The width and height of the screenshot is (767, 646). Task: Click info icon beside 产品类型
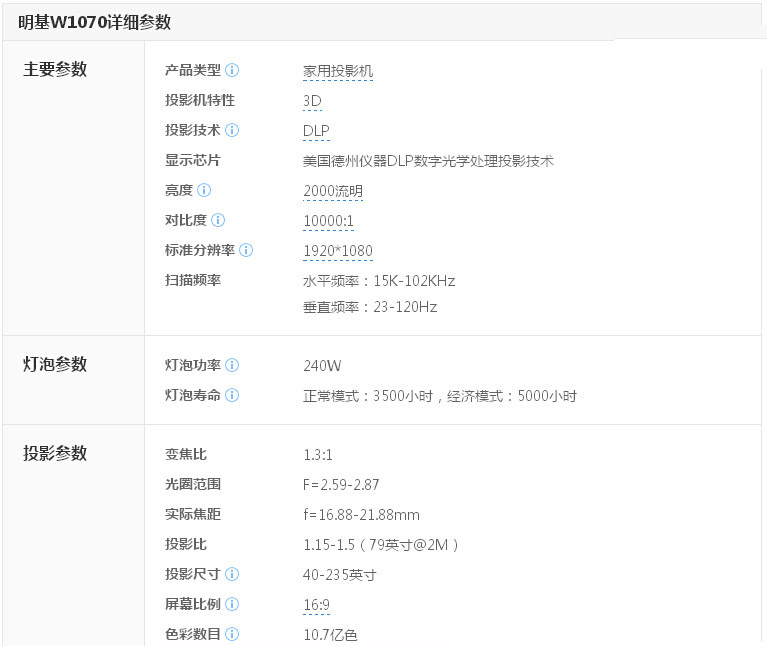click(232, 70)
